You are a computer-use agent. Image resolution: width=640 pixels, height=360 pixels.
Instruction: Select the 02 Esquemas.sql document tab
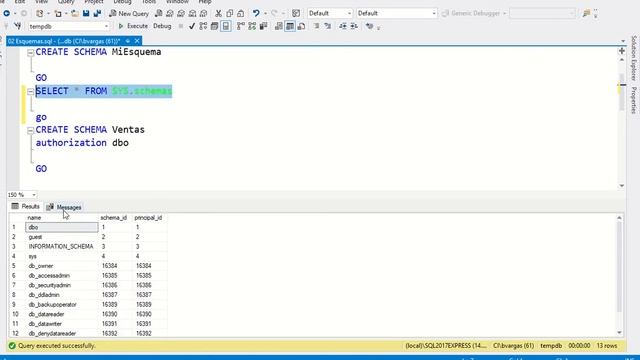64,41
